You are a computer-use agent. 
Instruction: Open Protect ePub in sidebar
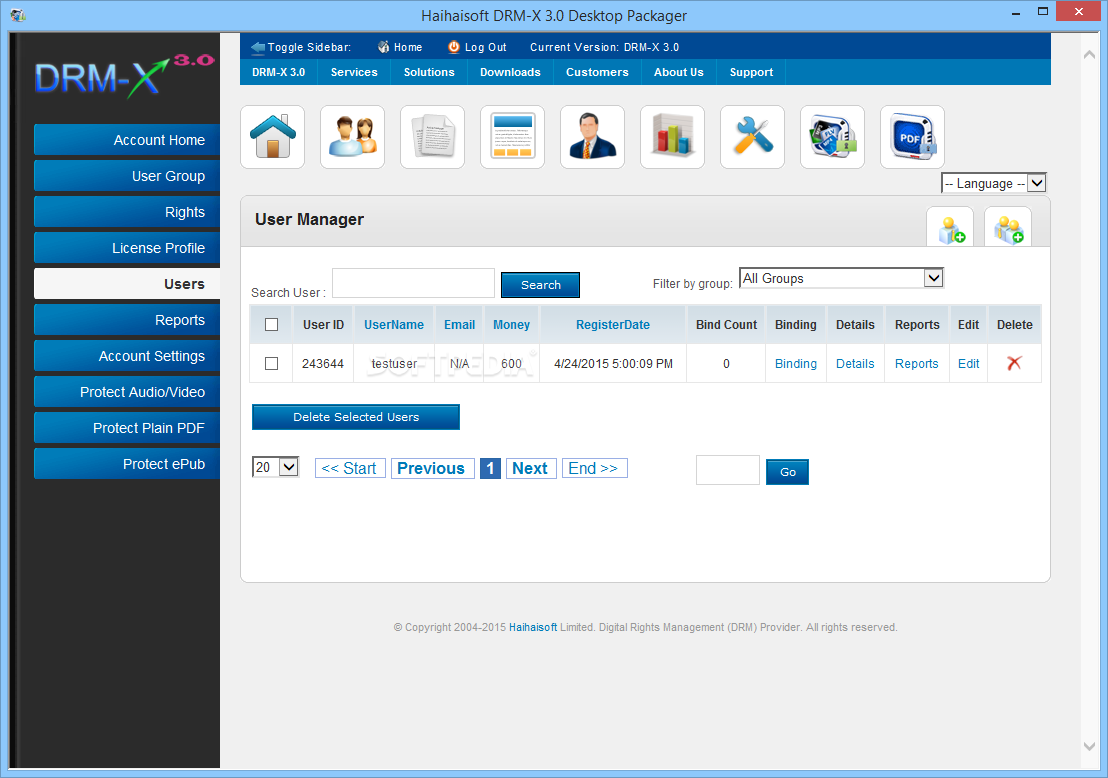[x=127, y=464]
